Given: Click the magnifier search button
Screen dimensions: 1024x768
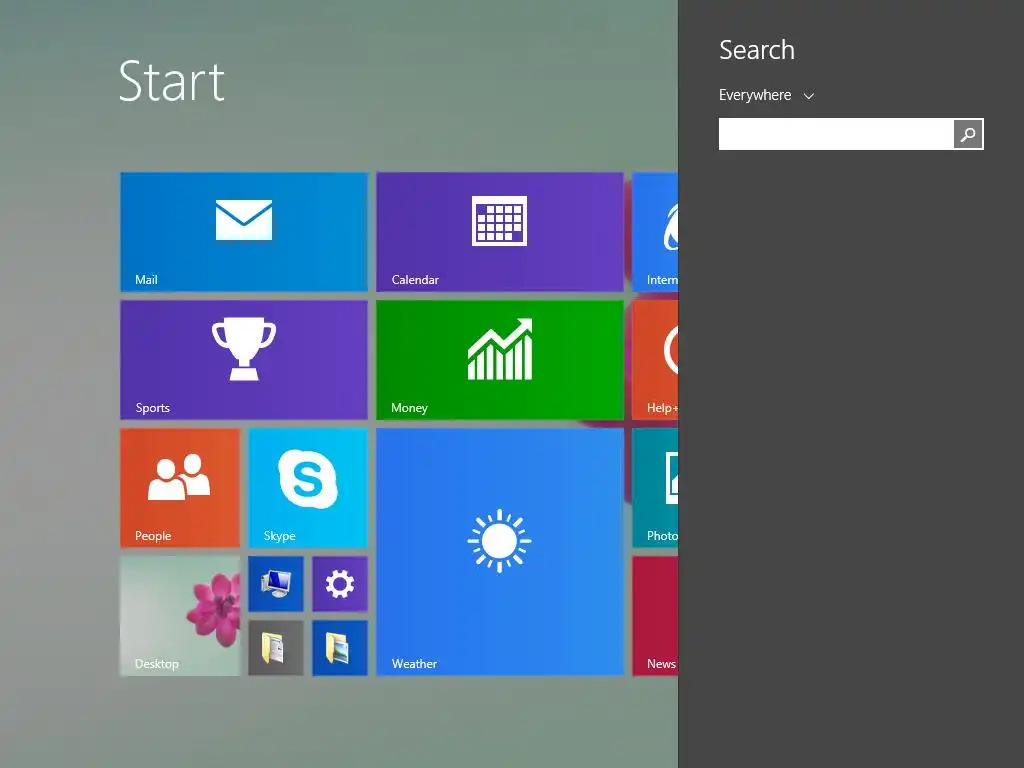Looking at the screenshot, I should tap(968, 134).
